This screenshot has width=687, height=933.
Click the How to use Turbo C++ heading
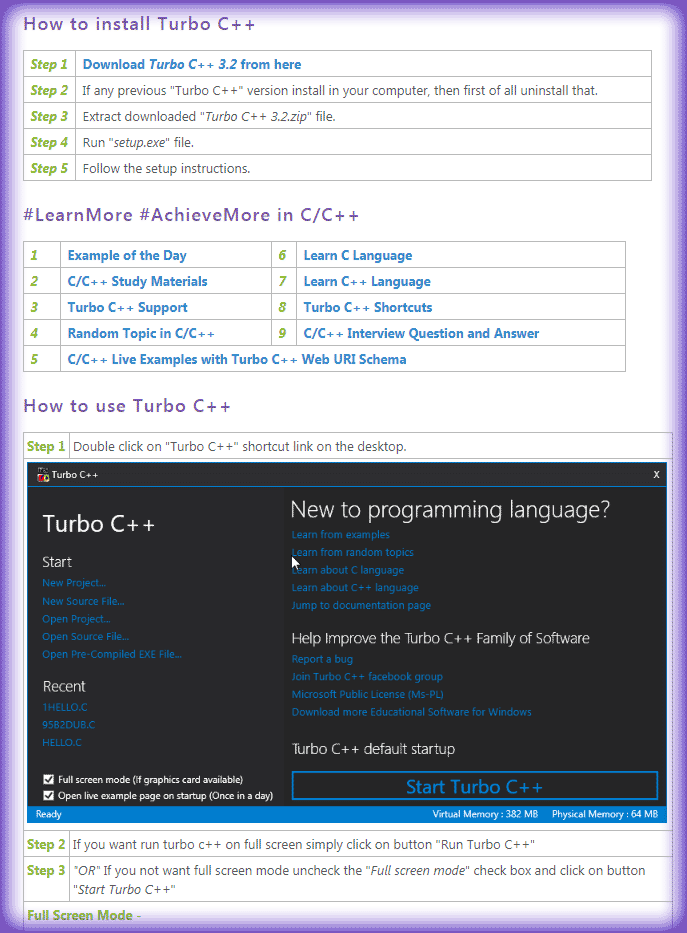pos(127,406)
